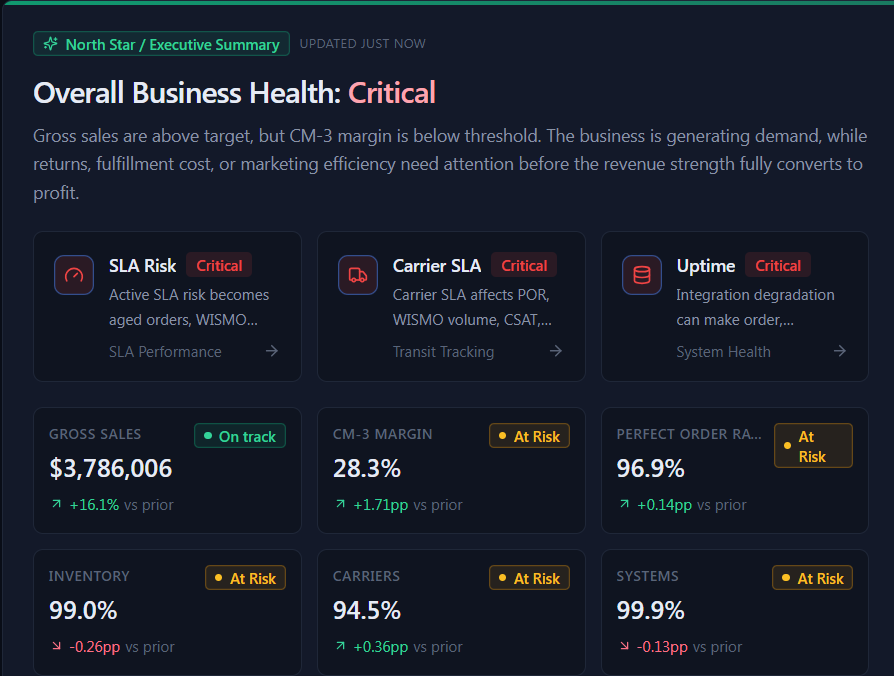Click the arrow next to System Health
Viewport: 894px width, 676px height.
tap(840, 351)
